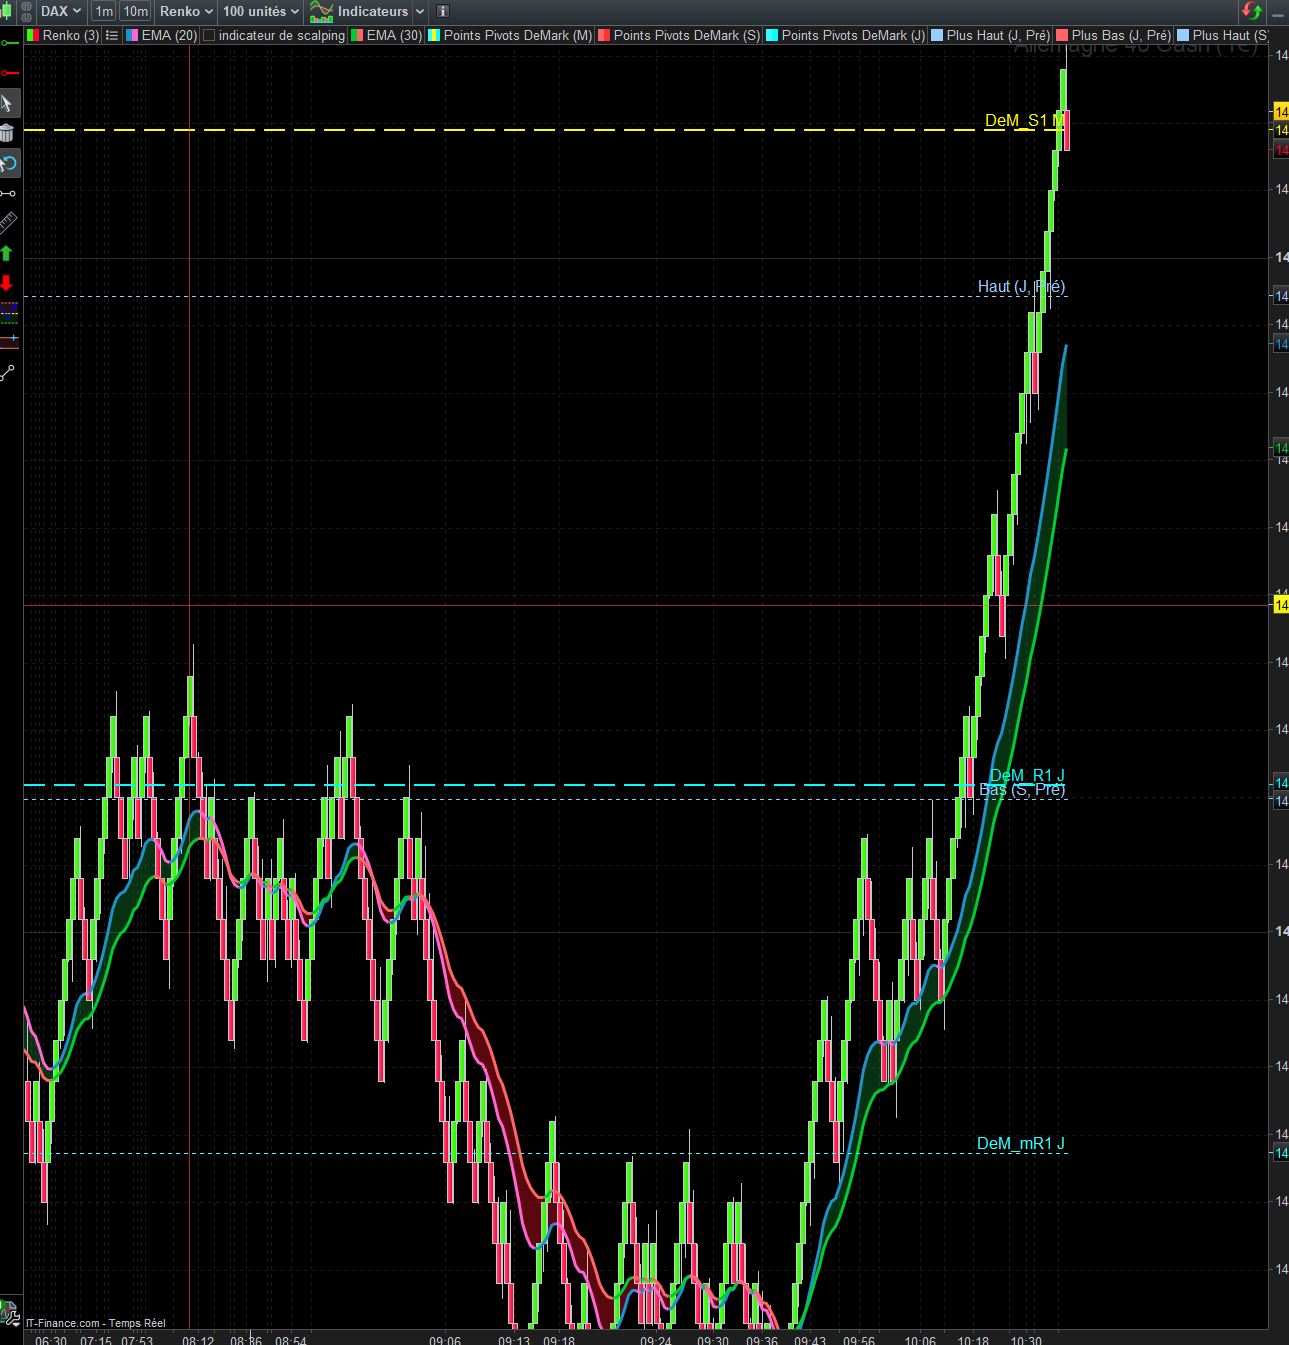
Task: Click the chain link icon beside DAX
Action: [27, 11]
